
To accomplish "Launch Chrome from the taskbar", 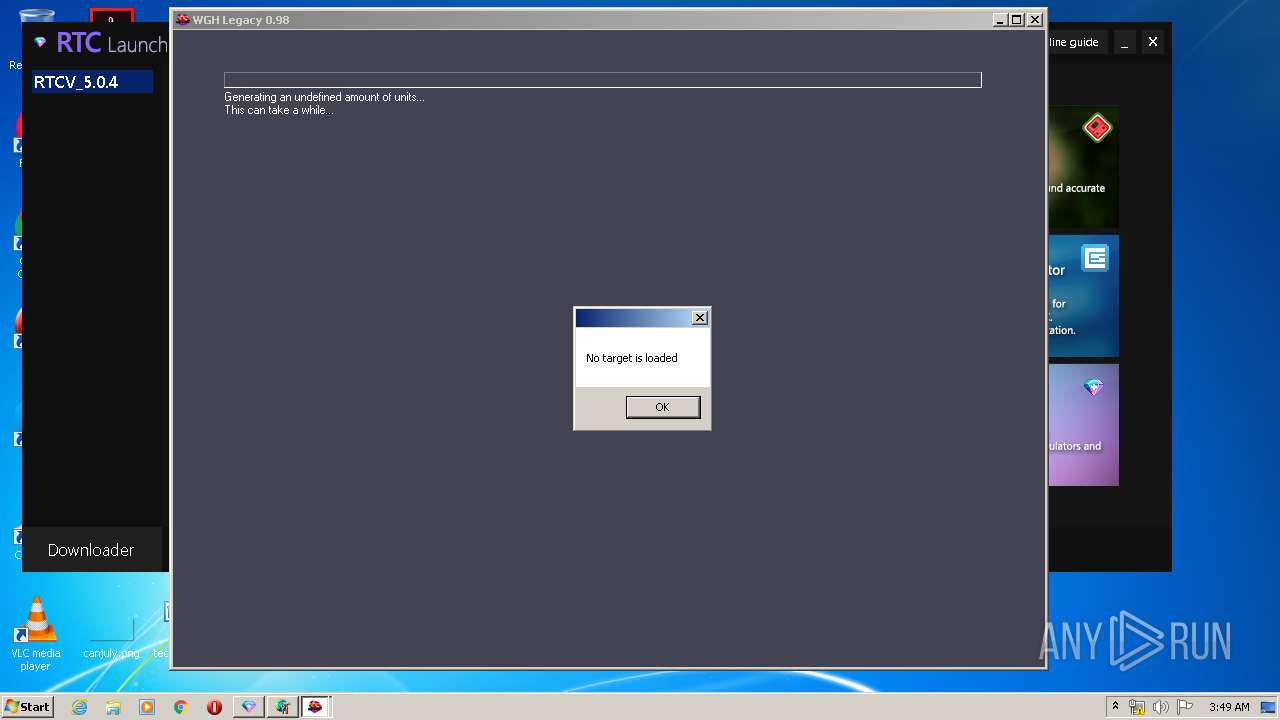I will 181,707.
